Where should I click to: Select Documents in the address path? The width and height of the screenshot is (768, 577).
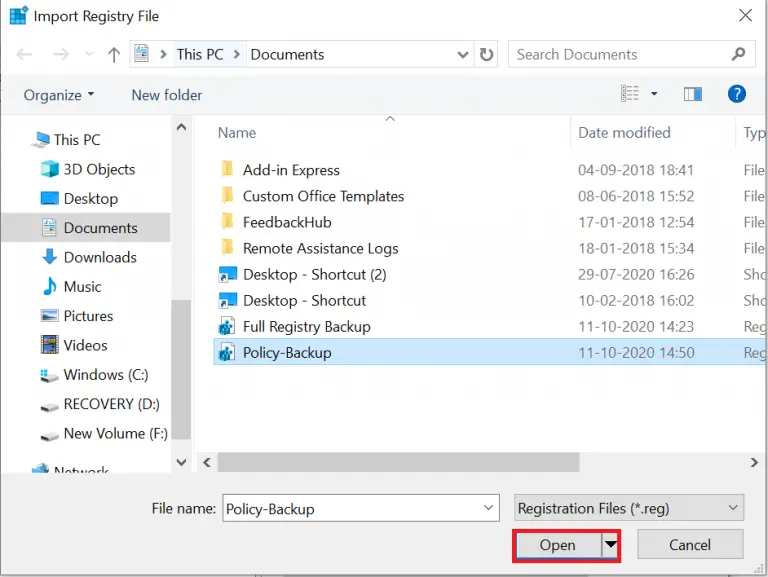(288, 54)
